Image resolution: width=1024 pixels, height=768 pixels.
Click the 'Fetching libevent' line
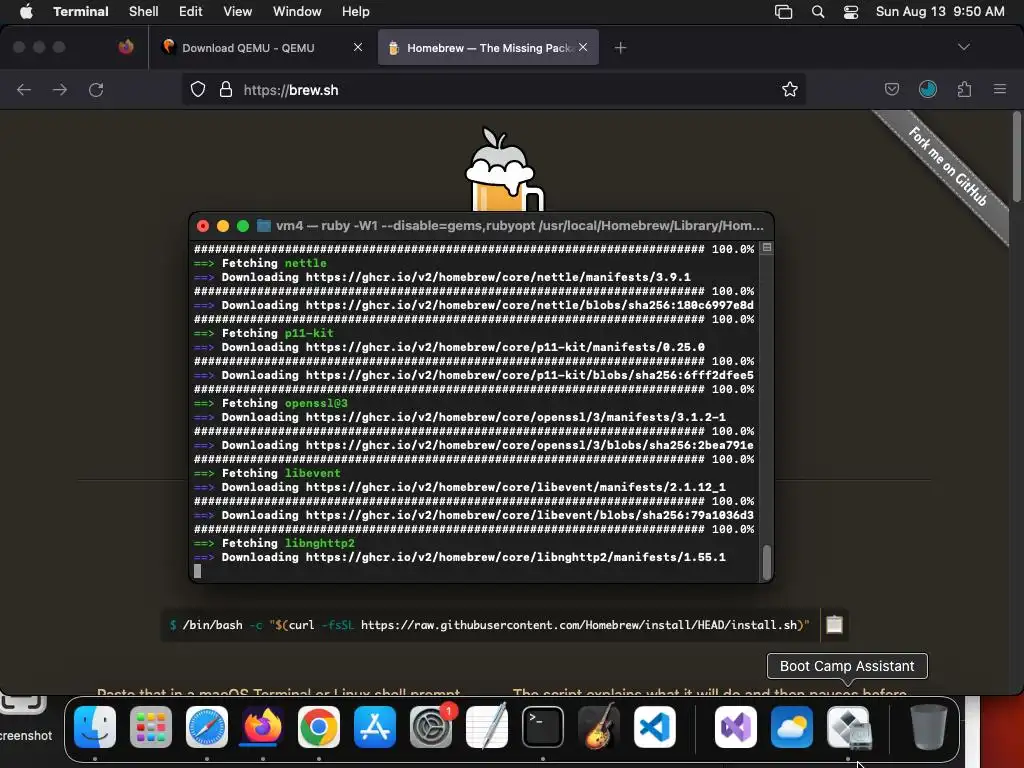[267, 473]
